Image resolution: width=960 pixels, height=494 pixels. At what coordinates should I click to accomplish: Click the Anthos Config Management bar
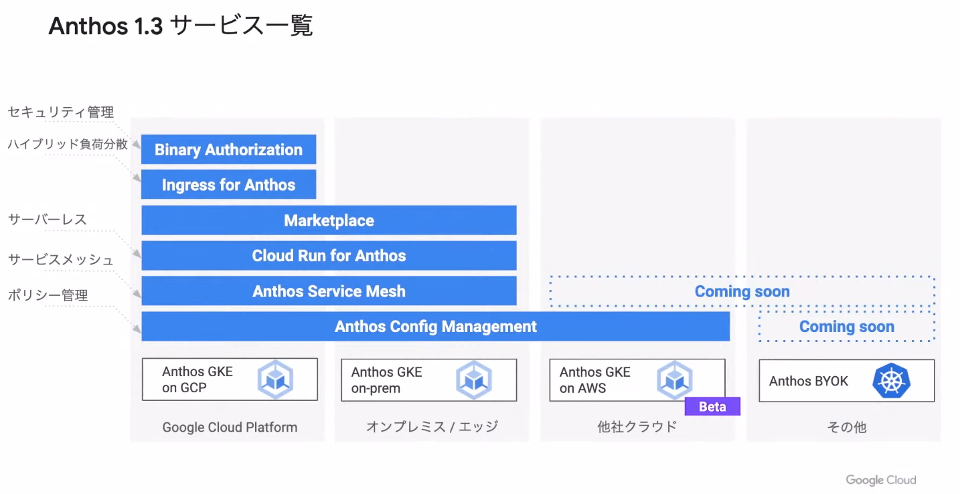point(435,326)
